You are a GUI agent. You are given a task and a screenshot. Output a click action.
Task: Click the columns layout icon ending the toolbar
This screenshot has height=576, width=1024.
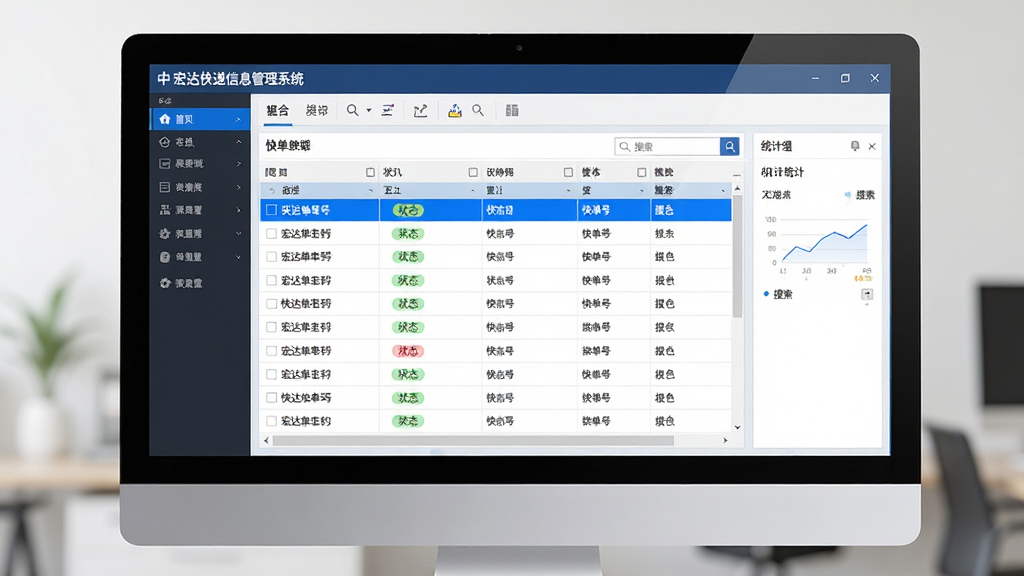point(512,110)
